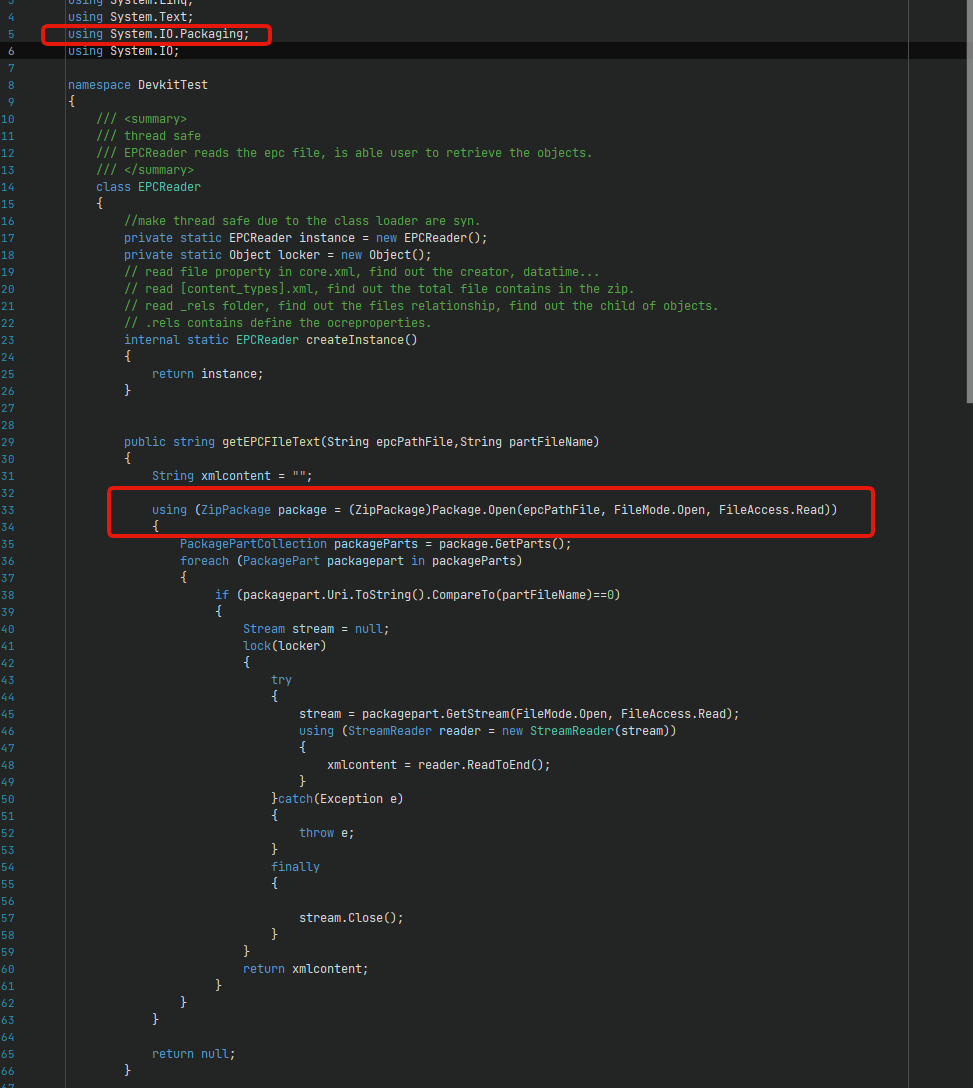Click the 'finally' keyword
The image size is (973, 1088).
tap(295, 867)
